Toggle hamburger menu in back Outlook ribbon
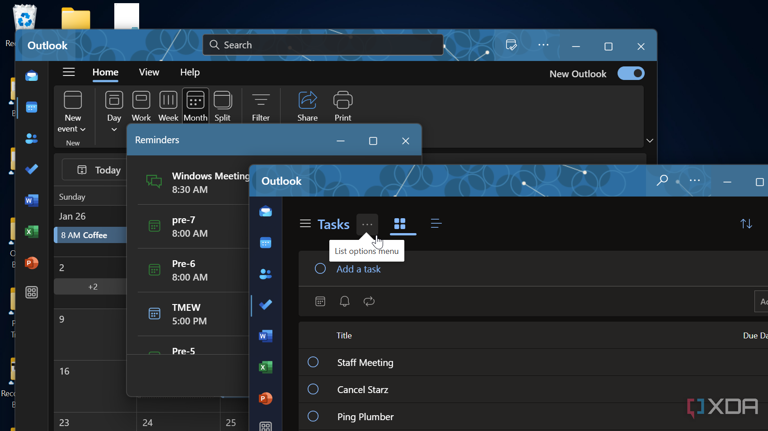Screen dimensions: 768x431 [x=69, y=72]
